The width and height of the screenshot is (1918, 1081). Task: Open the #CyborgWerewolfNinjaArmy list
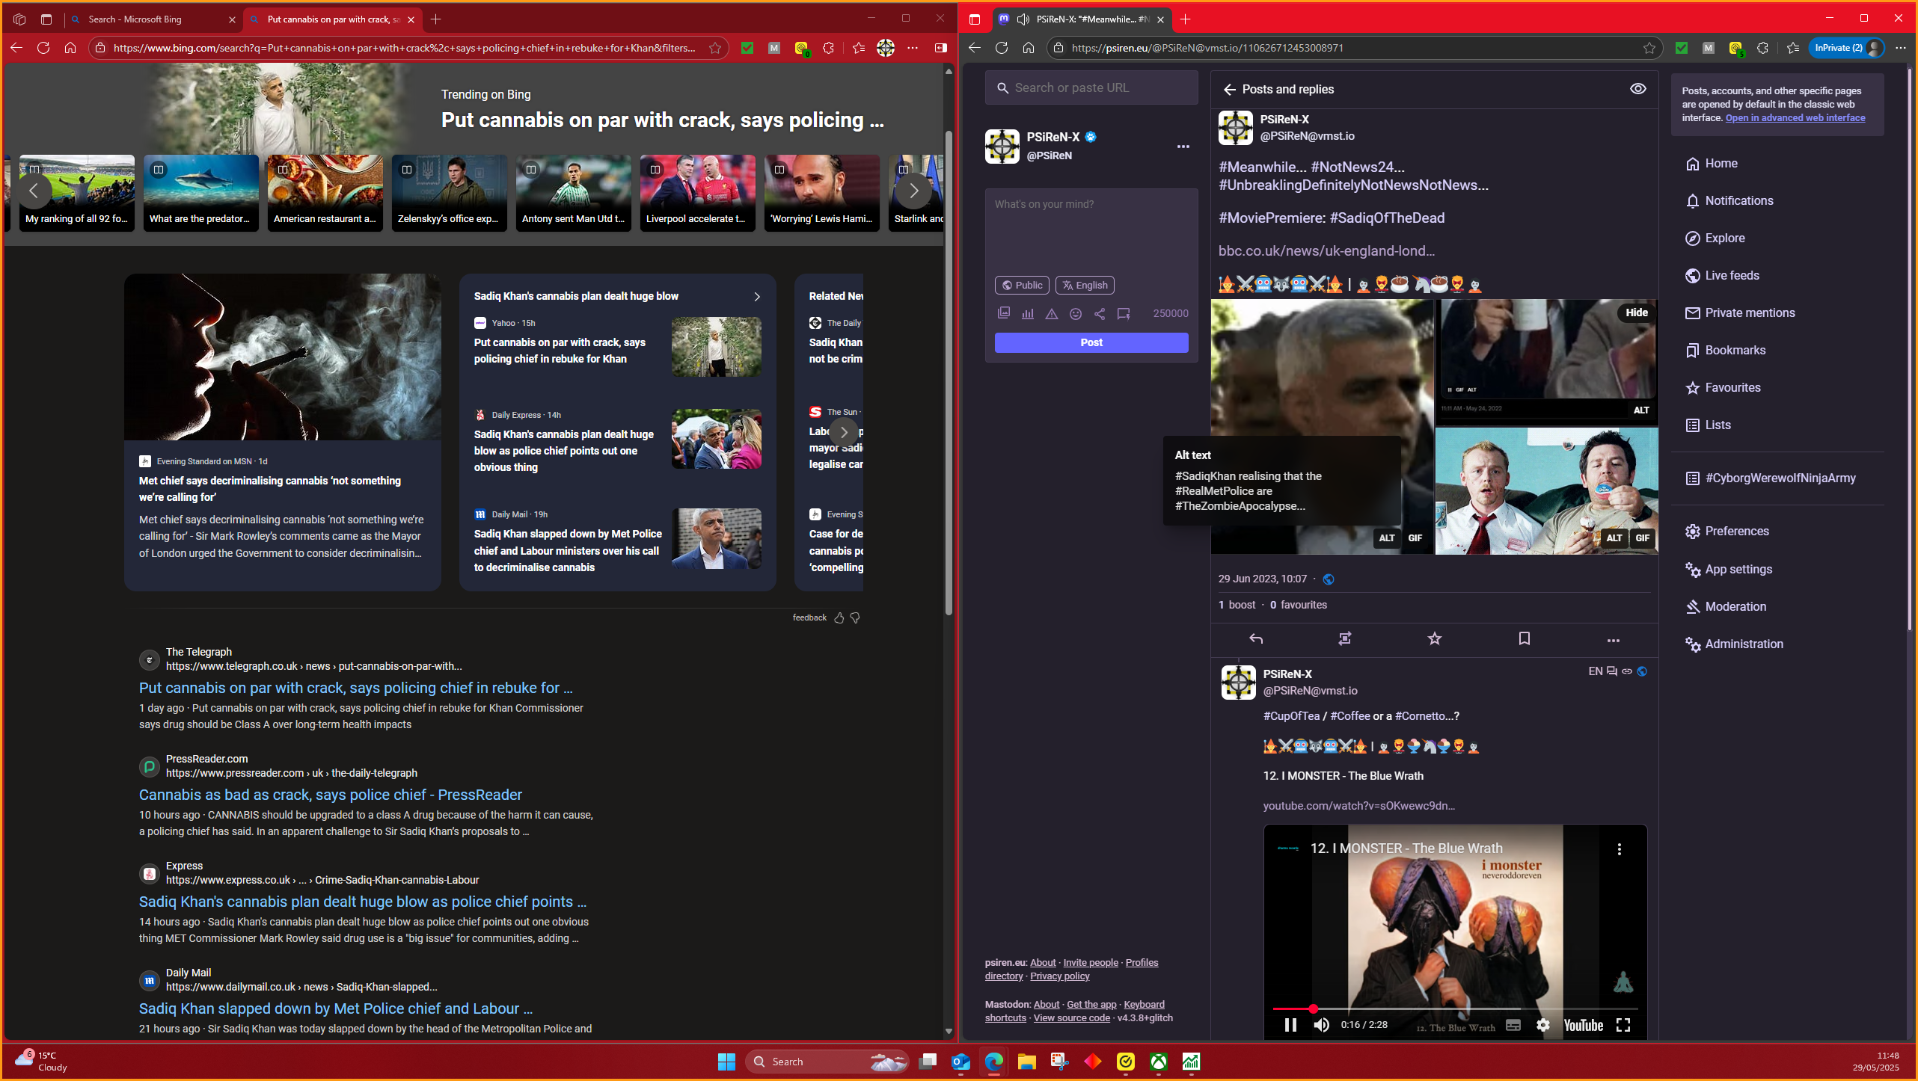tap(1770, 478)
